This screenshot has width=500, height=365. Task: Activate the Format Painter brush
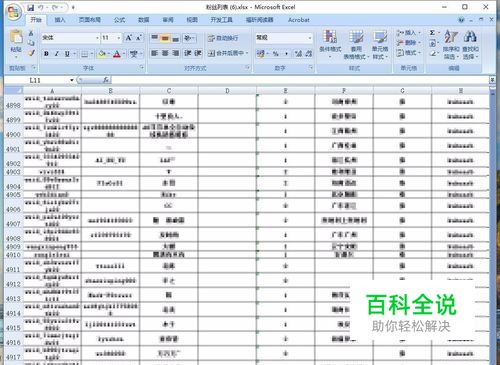(31, 53)
